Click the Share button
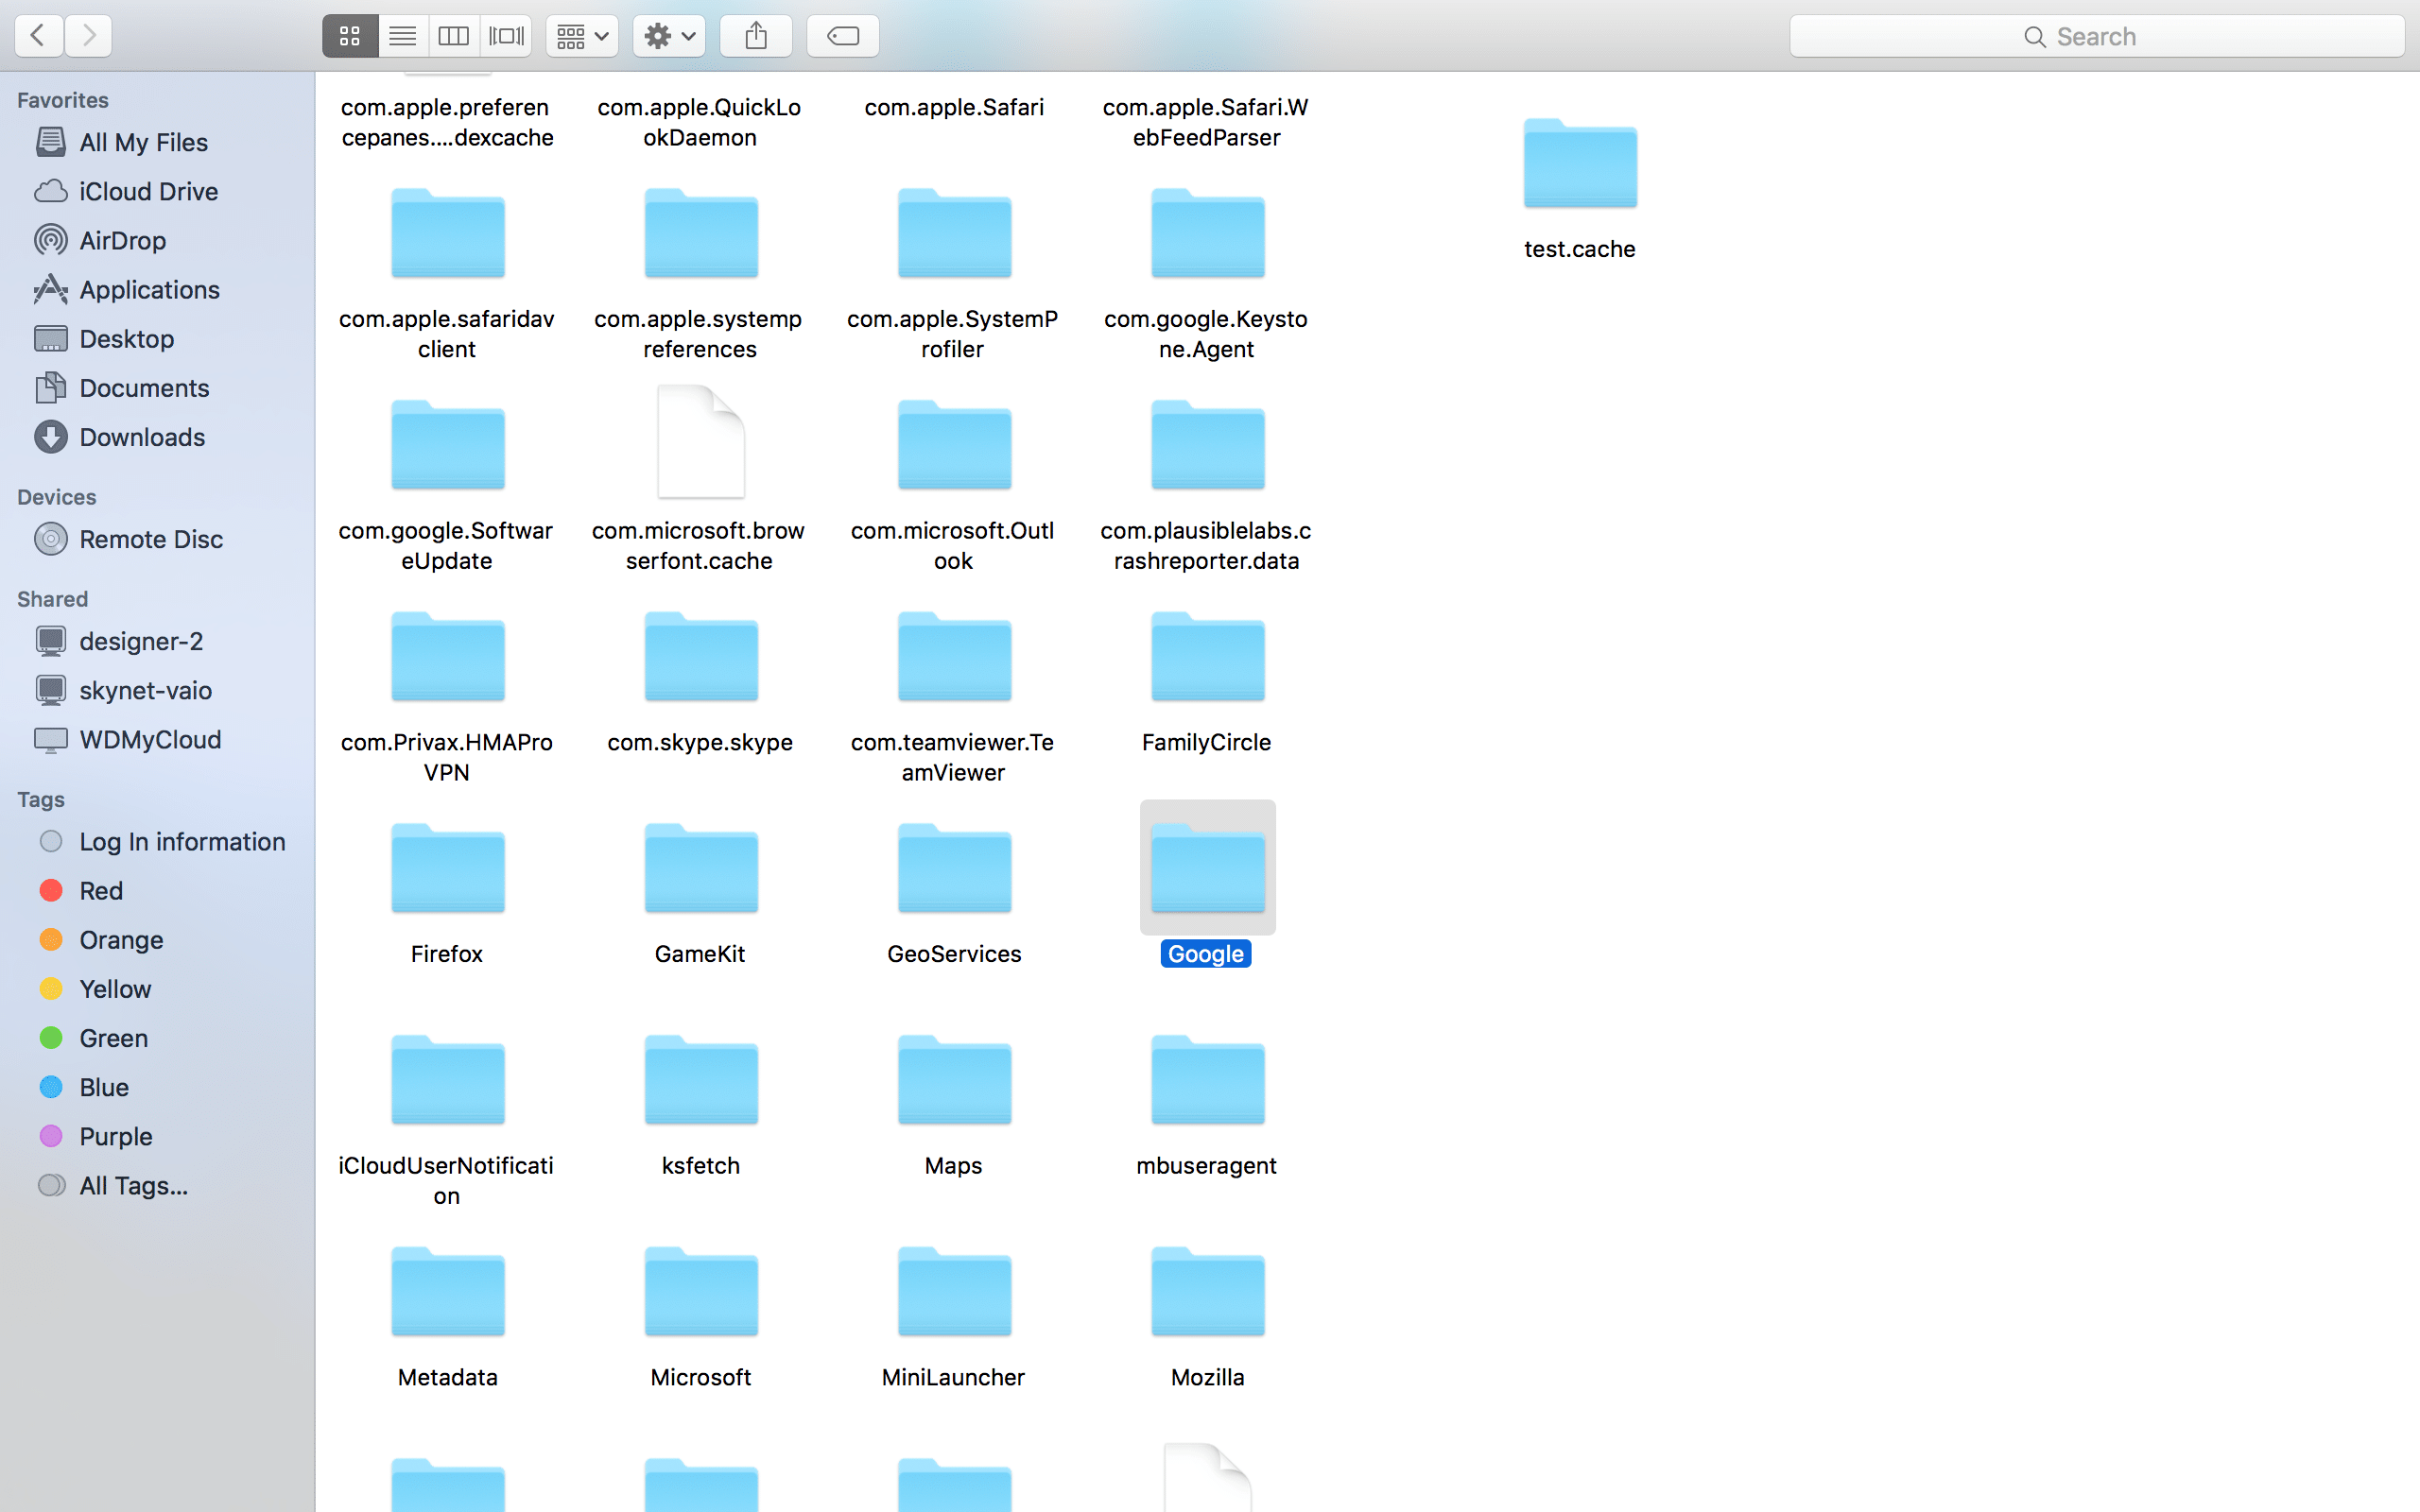This screenshot has height=1512, width=2420. pos(754,35)
